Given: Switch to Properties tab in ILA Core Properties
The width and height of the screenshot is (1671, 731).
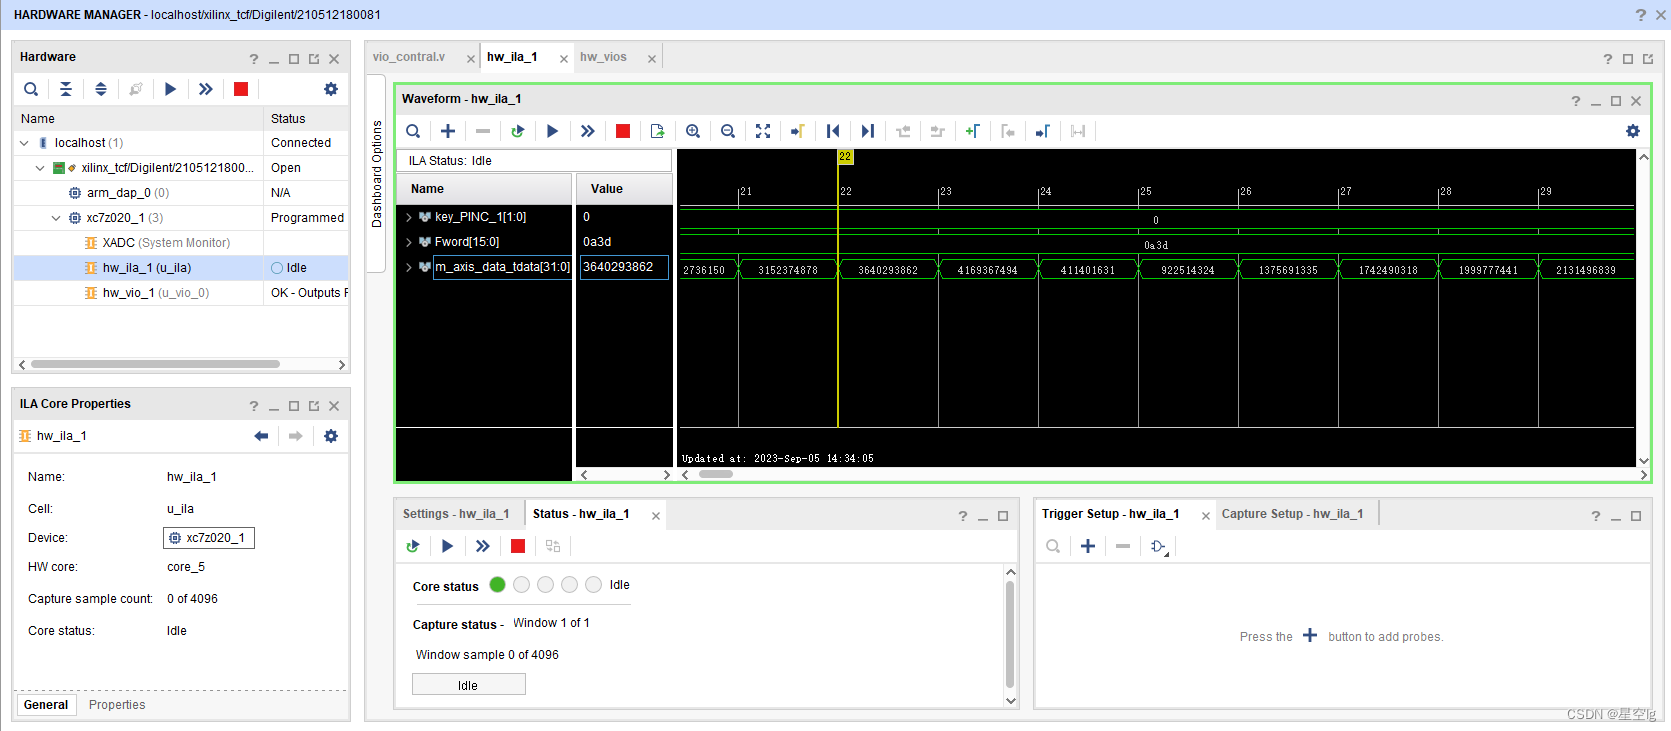Looking at the screenshot, I should tap(117, 705).
